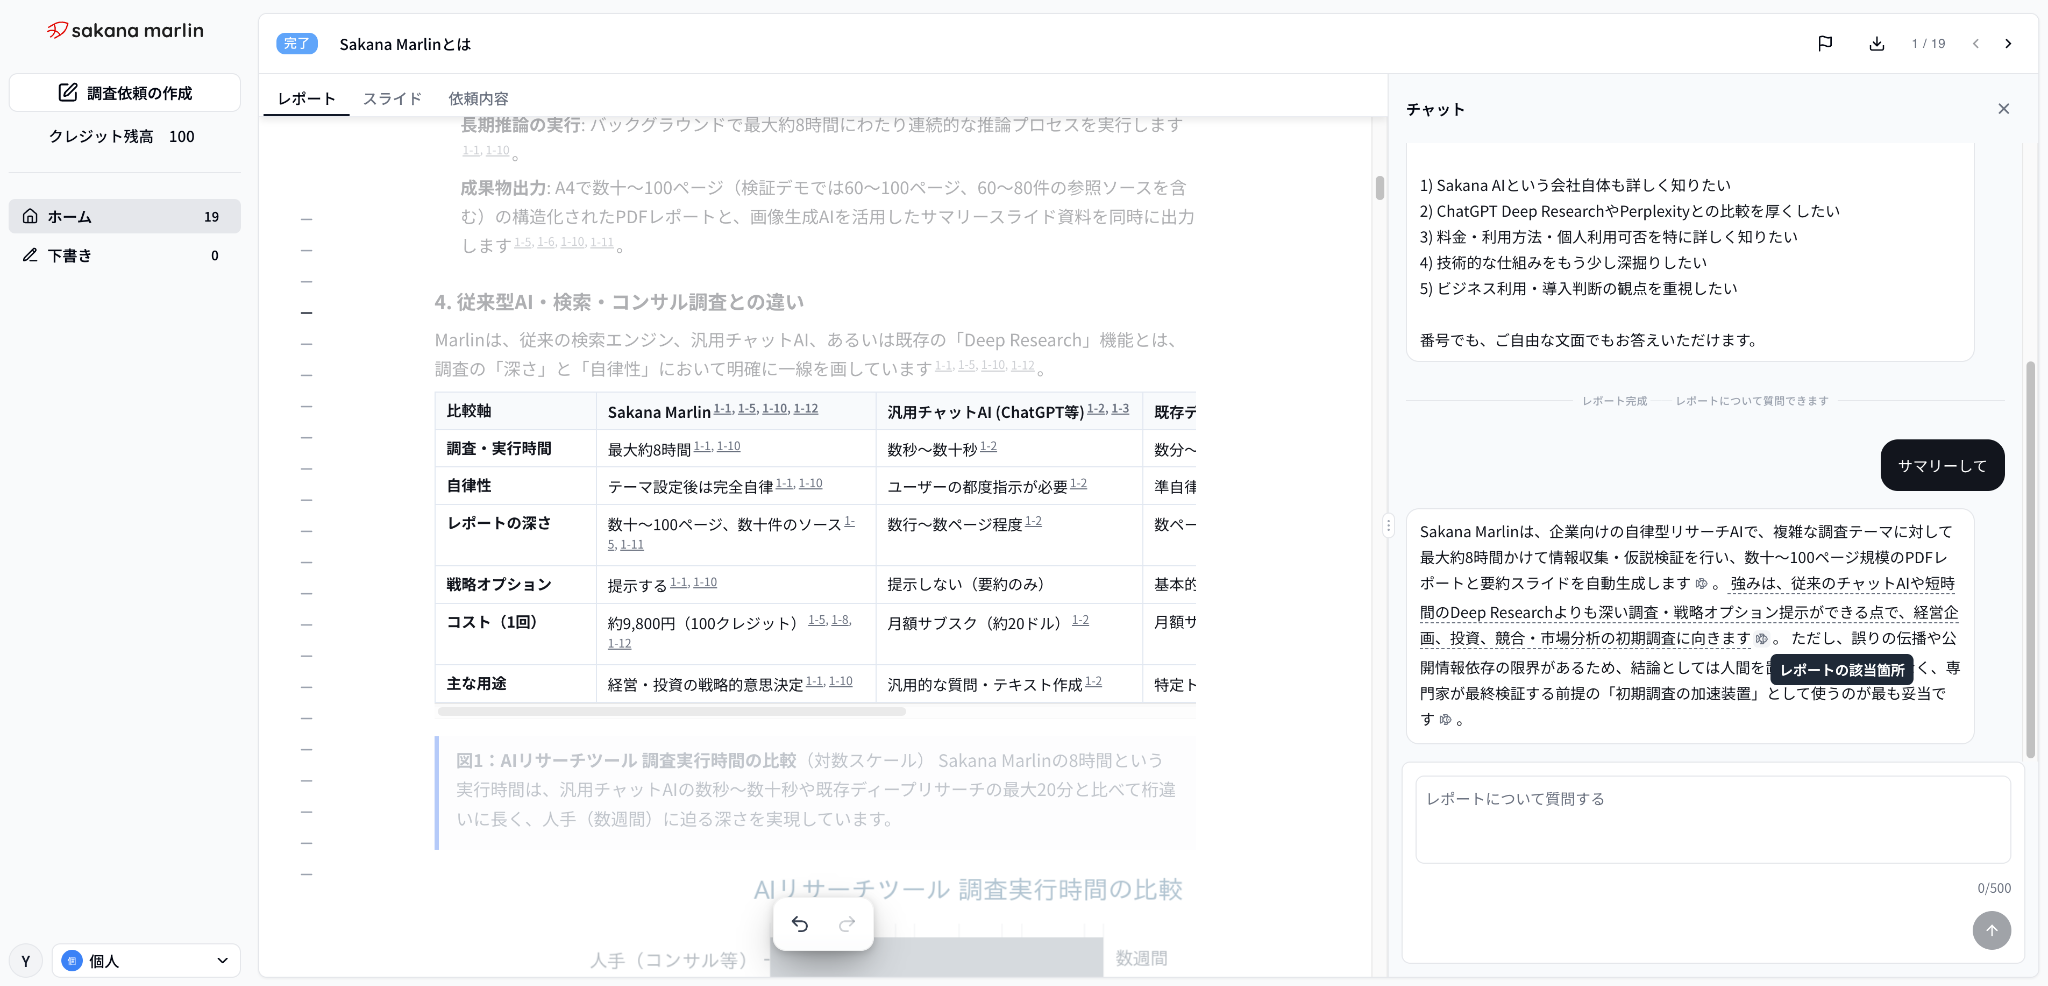Click the レポートについて質問する input field

[x=1713, y=819]
